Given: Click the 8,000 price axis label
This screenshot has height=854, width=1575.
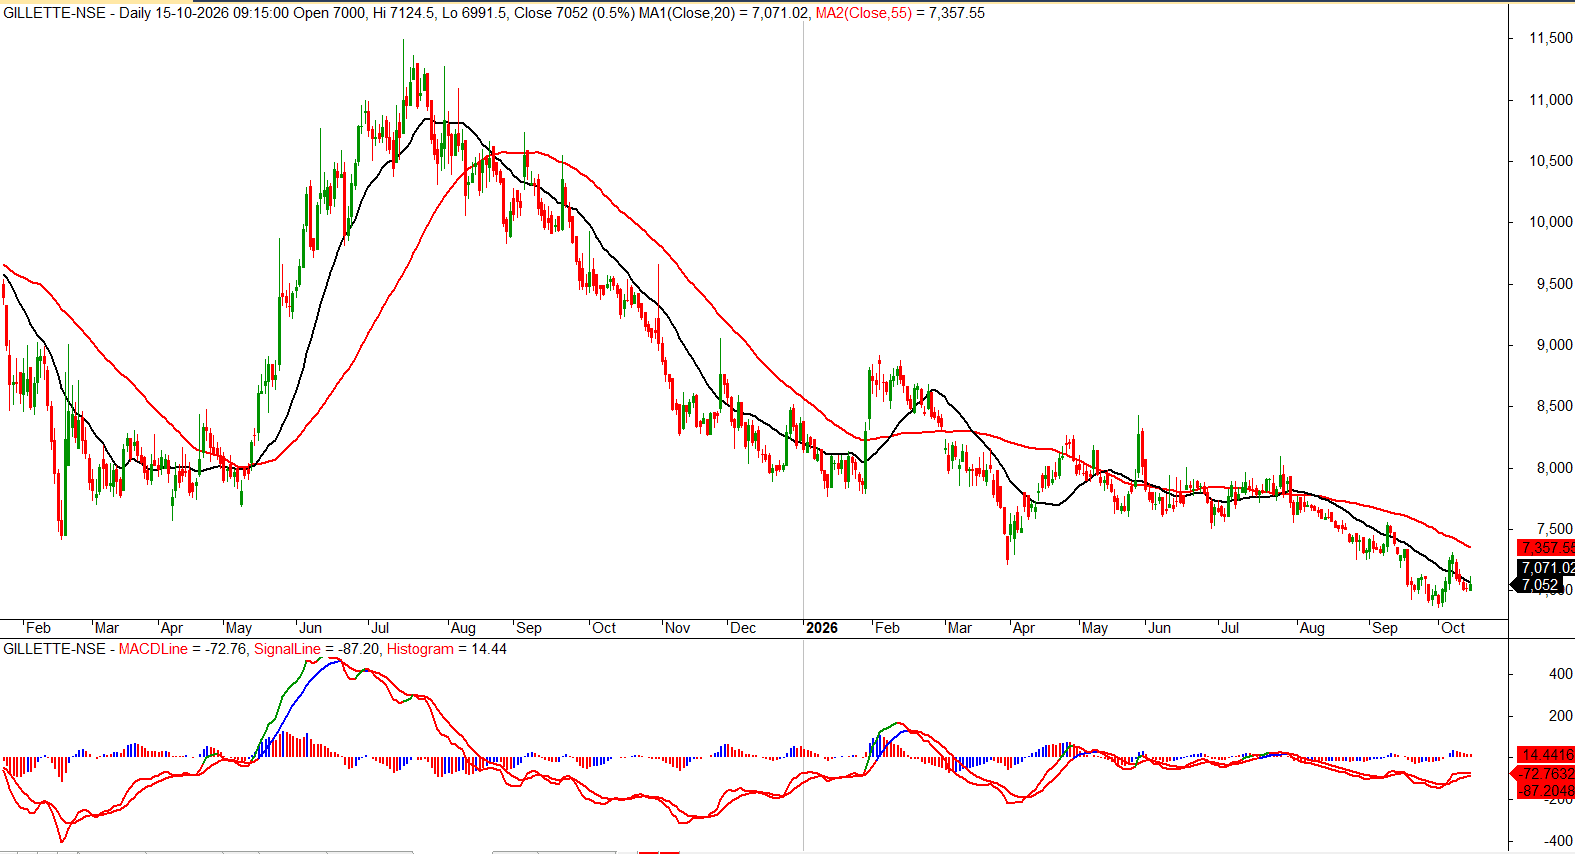Looking at the screenshot, I should (1555, 468).
